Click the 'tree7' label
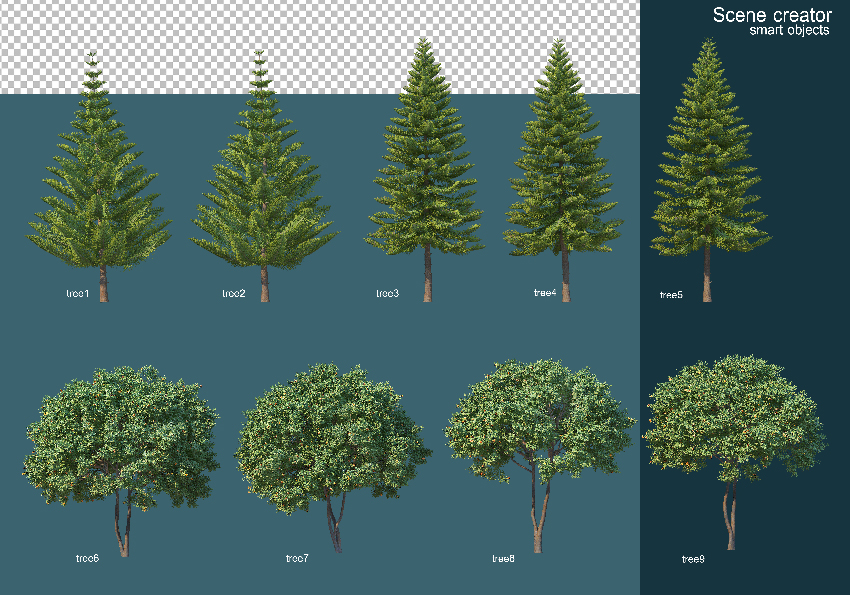This screenshot has width=850, height=595. point(297,558)
